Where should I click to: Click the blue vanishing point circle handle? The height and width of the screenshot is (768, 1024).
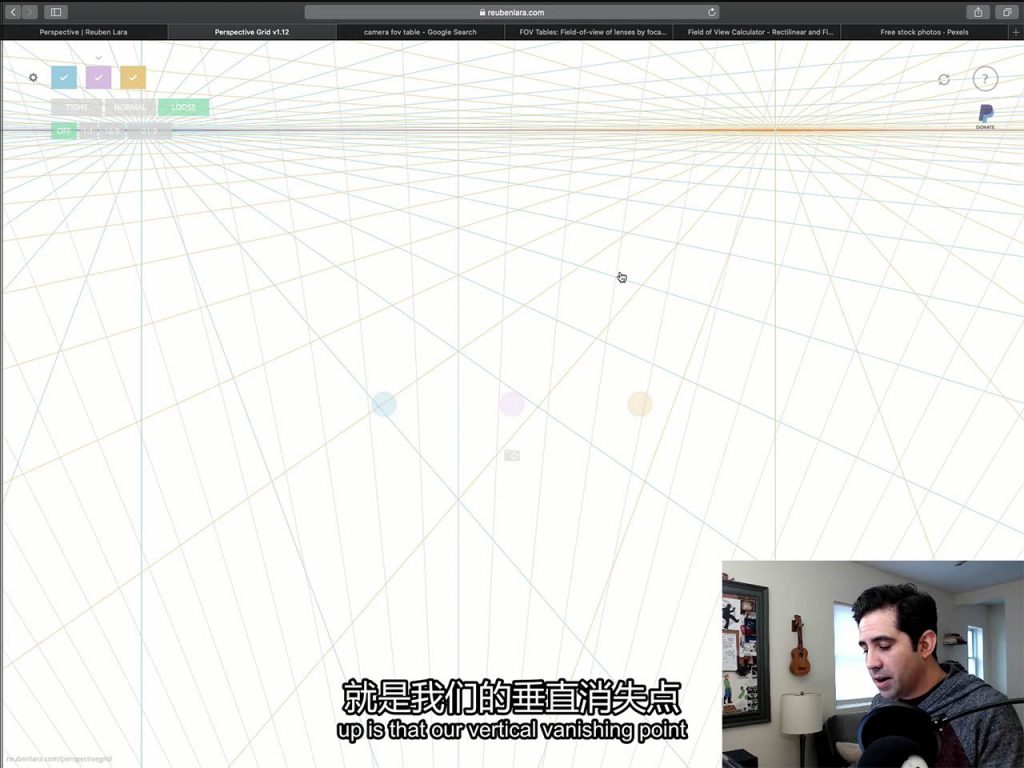pos(384,404)
